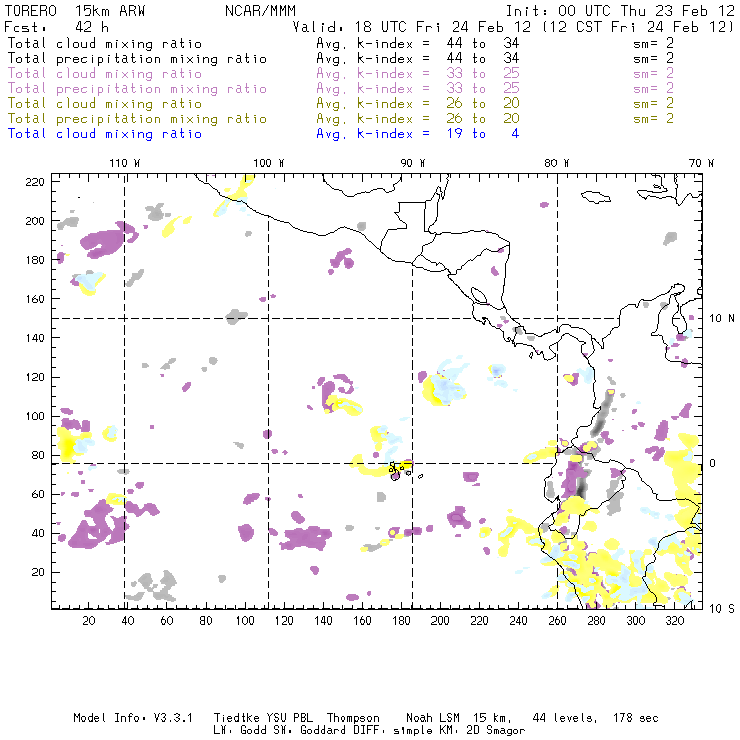This screenshot has height=740, width=740.
Task: Click the '100 W' longitude label
Action: click(269, 163)
